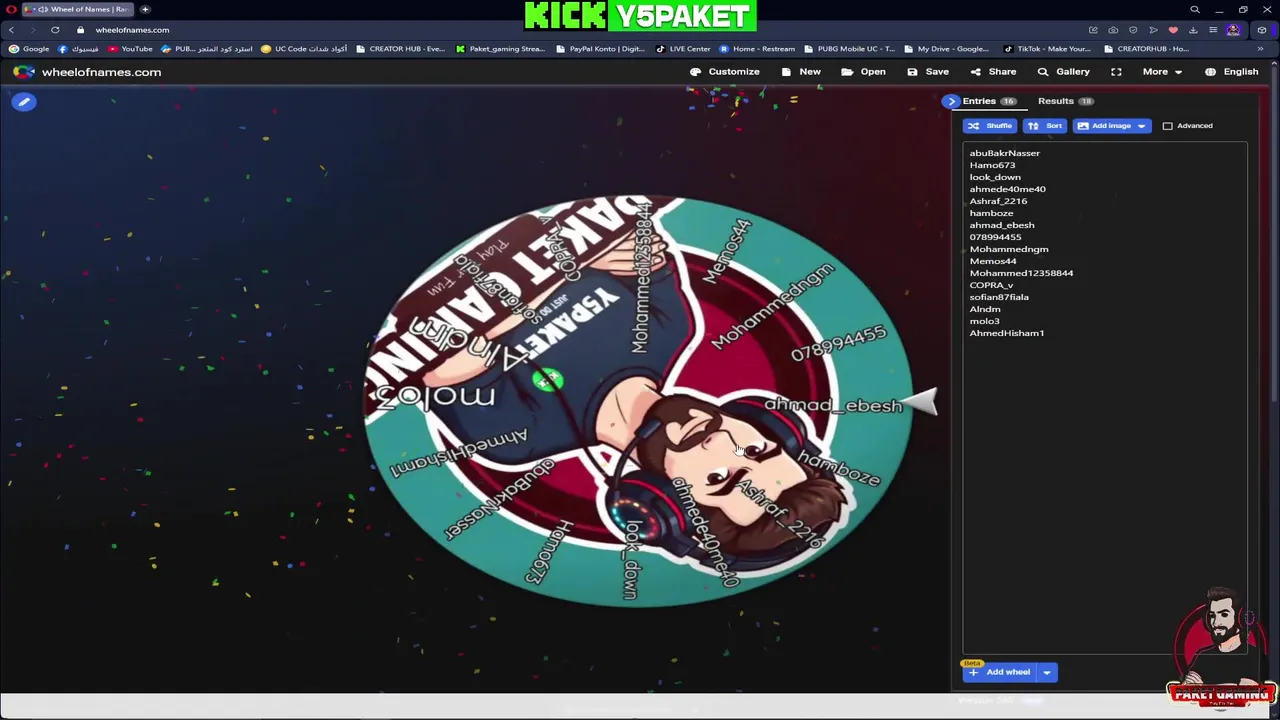Click the entry look_down in the list
This screenshot has width=1280, height=720.
[x=995, y=177]
